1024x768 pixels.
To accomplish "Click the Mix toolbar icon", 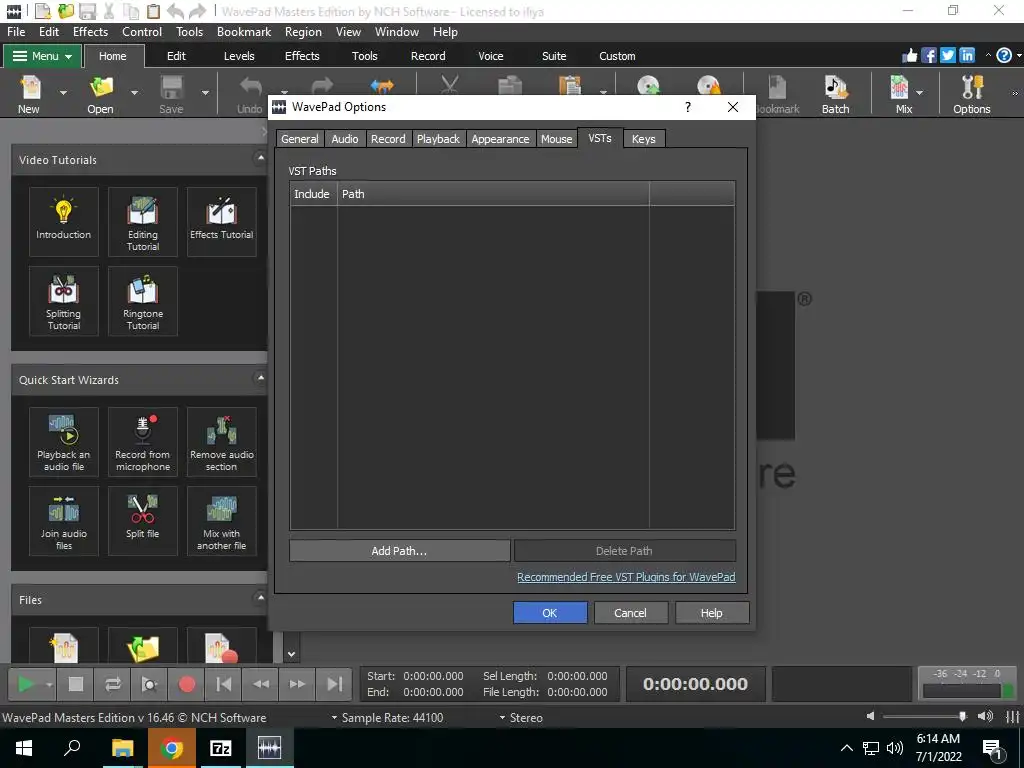I will [900, 94].
